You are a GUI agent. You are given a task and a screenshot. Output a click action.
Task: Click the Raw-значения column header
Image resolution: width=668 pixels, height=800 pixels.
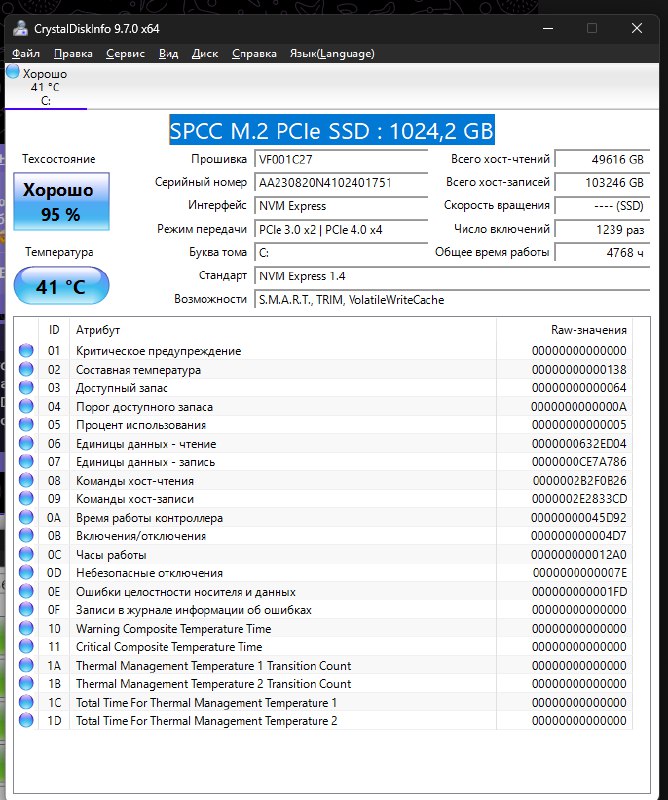coord(589,330)
